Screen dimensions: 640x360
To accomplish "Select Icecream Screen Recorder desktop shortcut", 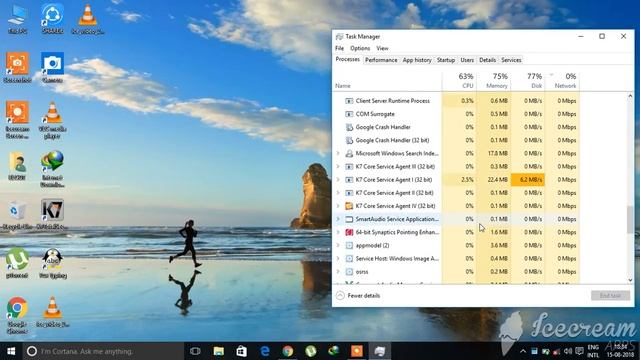I will [x=17, y=120].
